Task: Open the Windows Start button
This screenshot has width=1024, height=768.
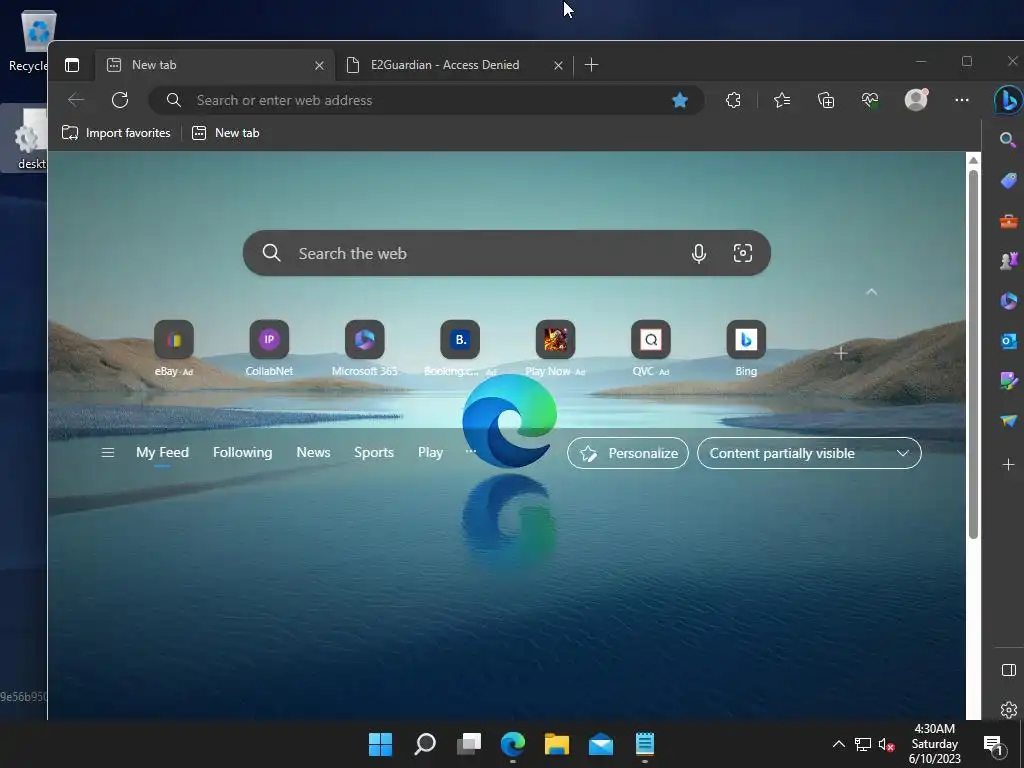Action: (x=380, y=744)
